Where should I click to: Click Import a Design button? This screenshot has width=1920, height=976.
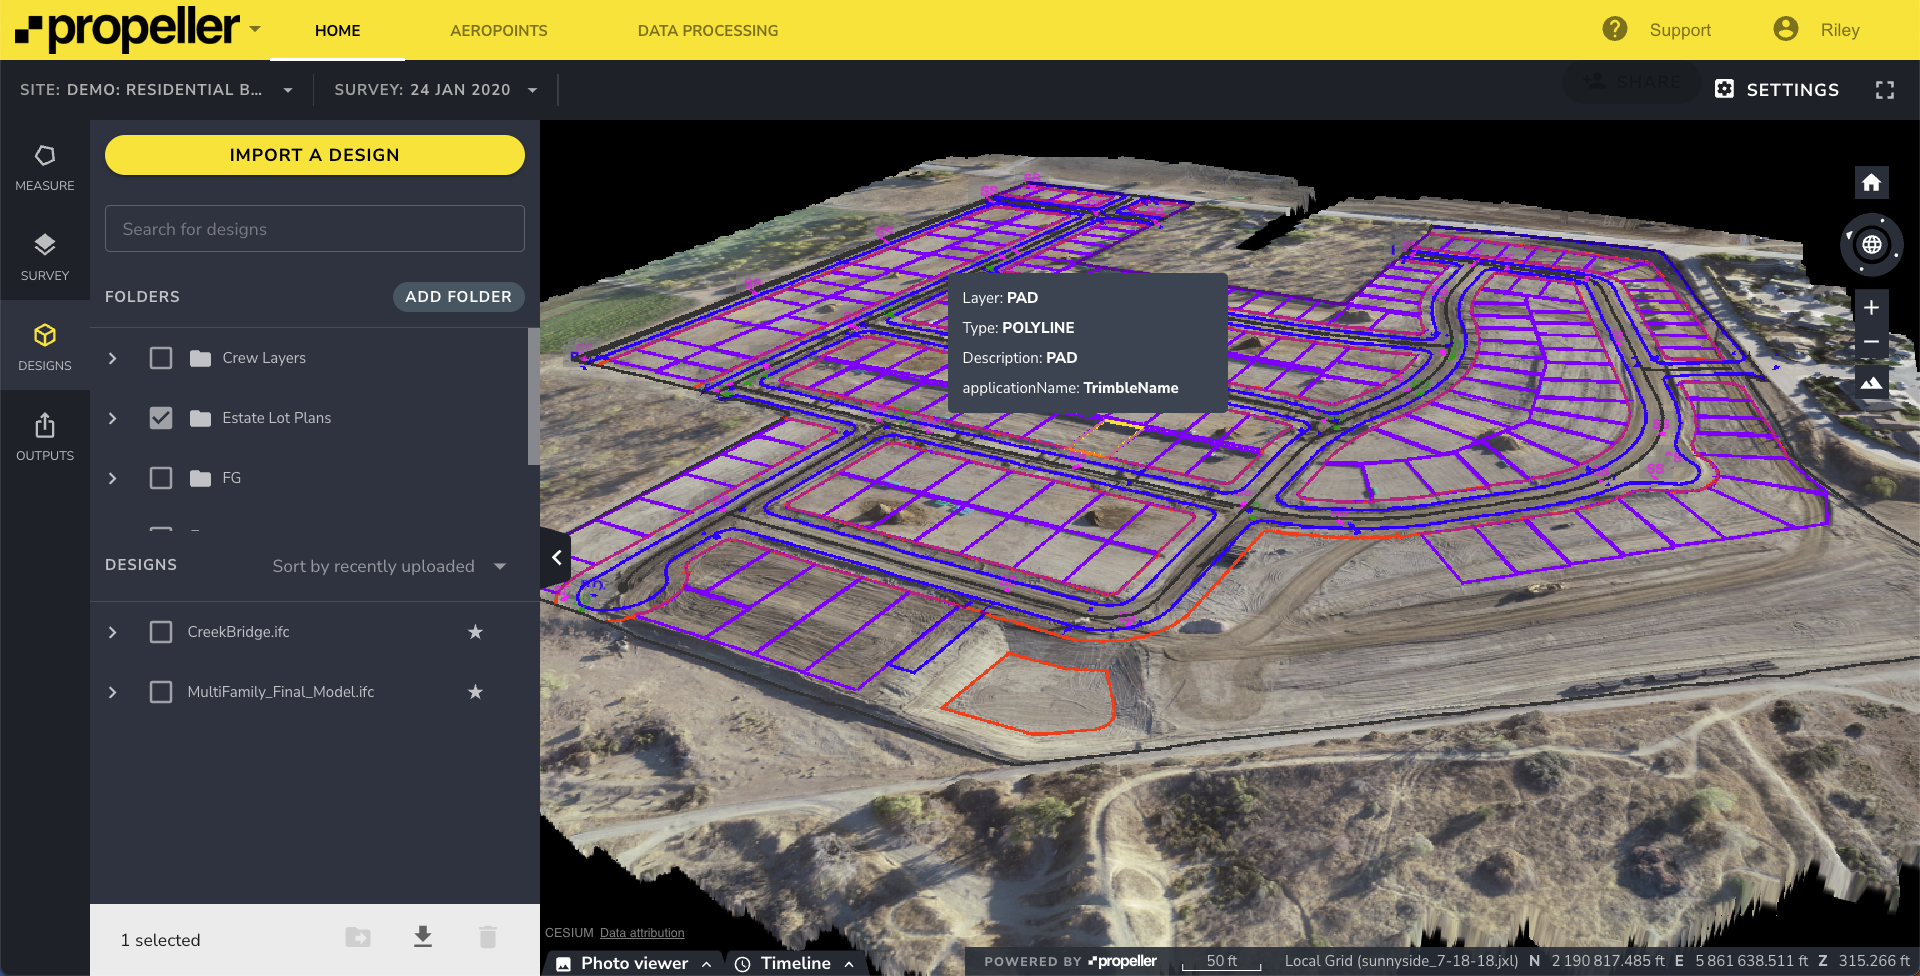click(x=315, y=155)
